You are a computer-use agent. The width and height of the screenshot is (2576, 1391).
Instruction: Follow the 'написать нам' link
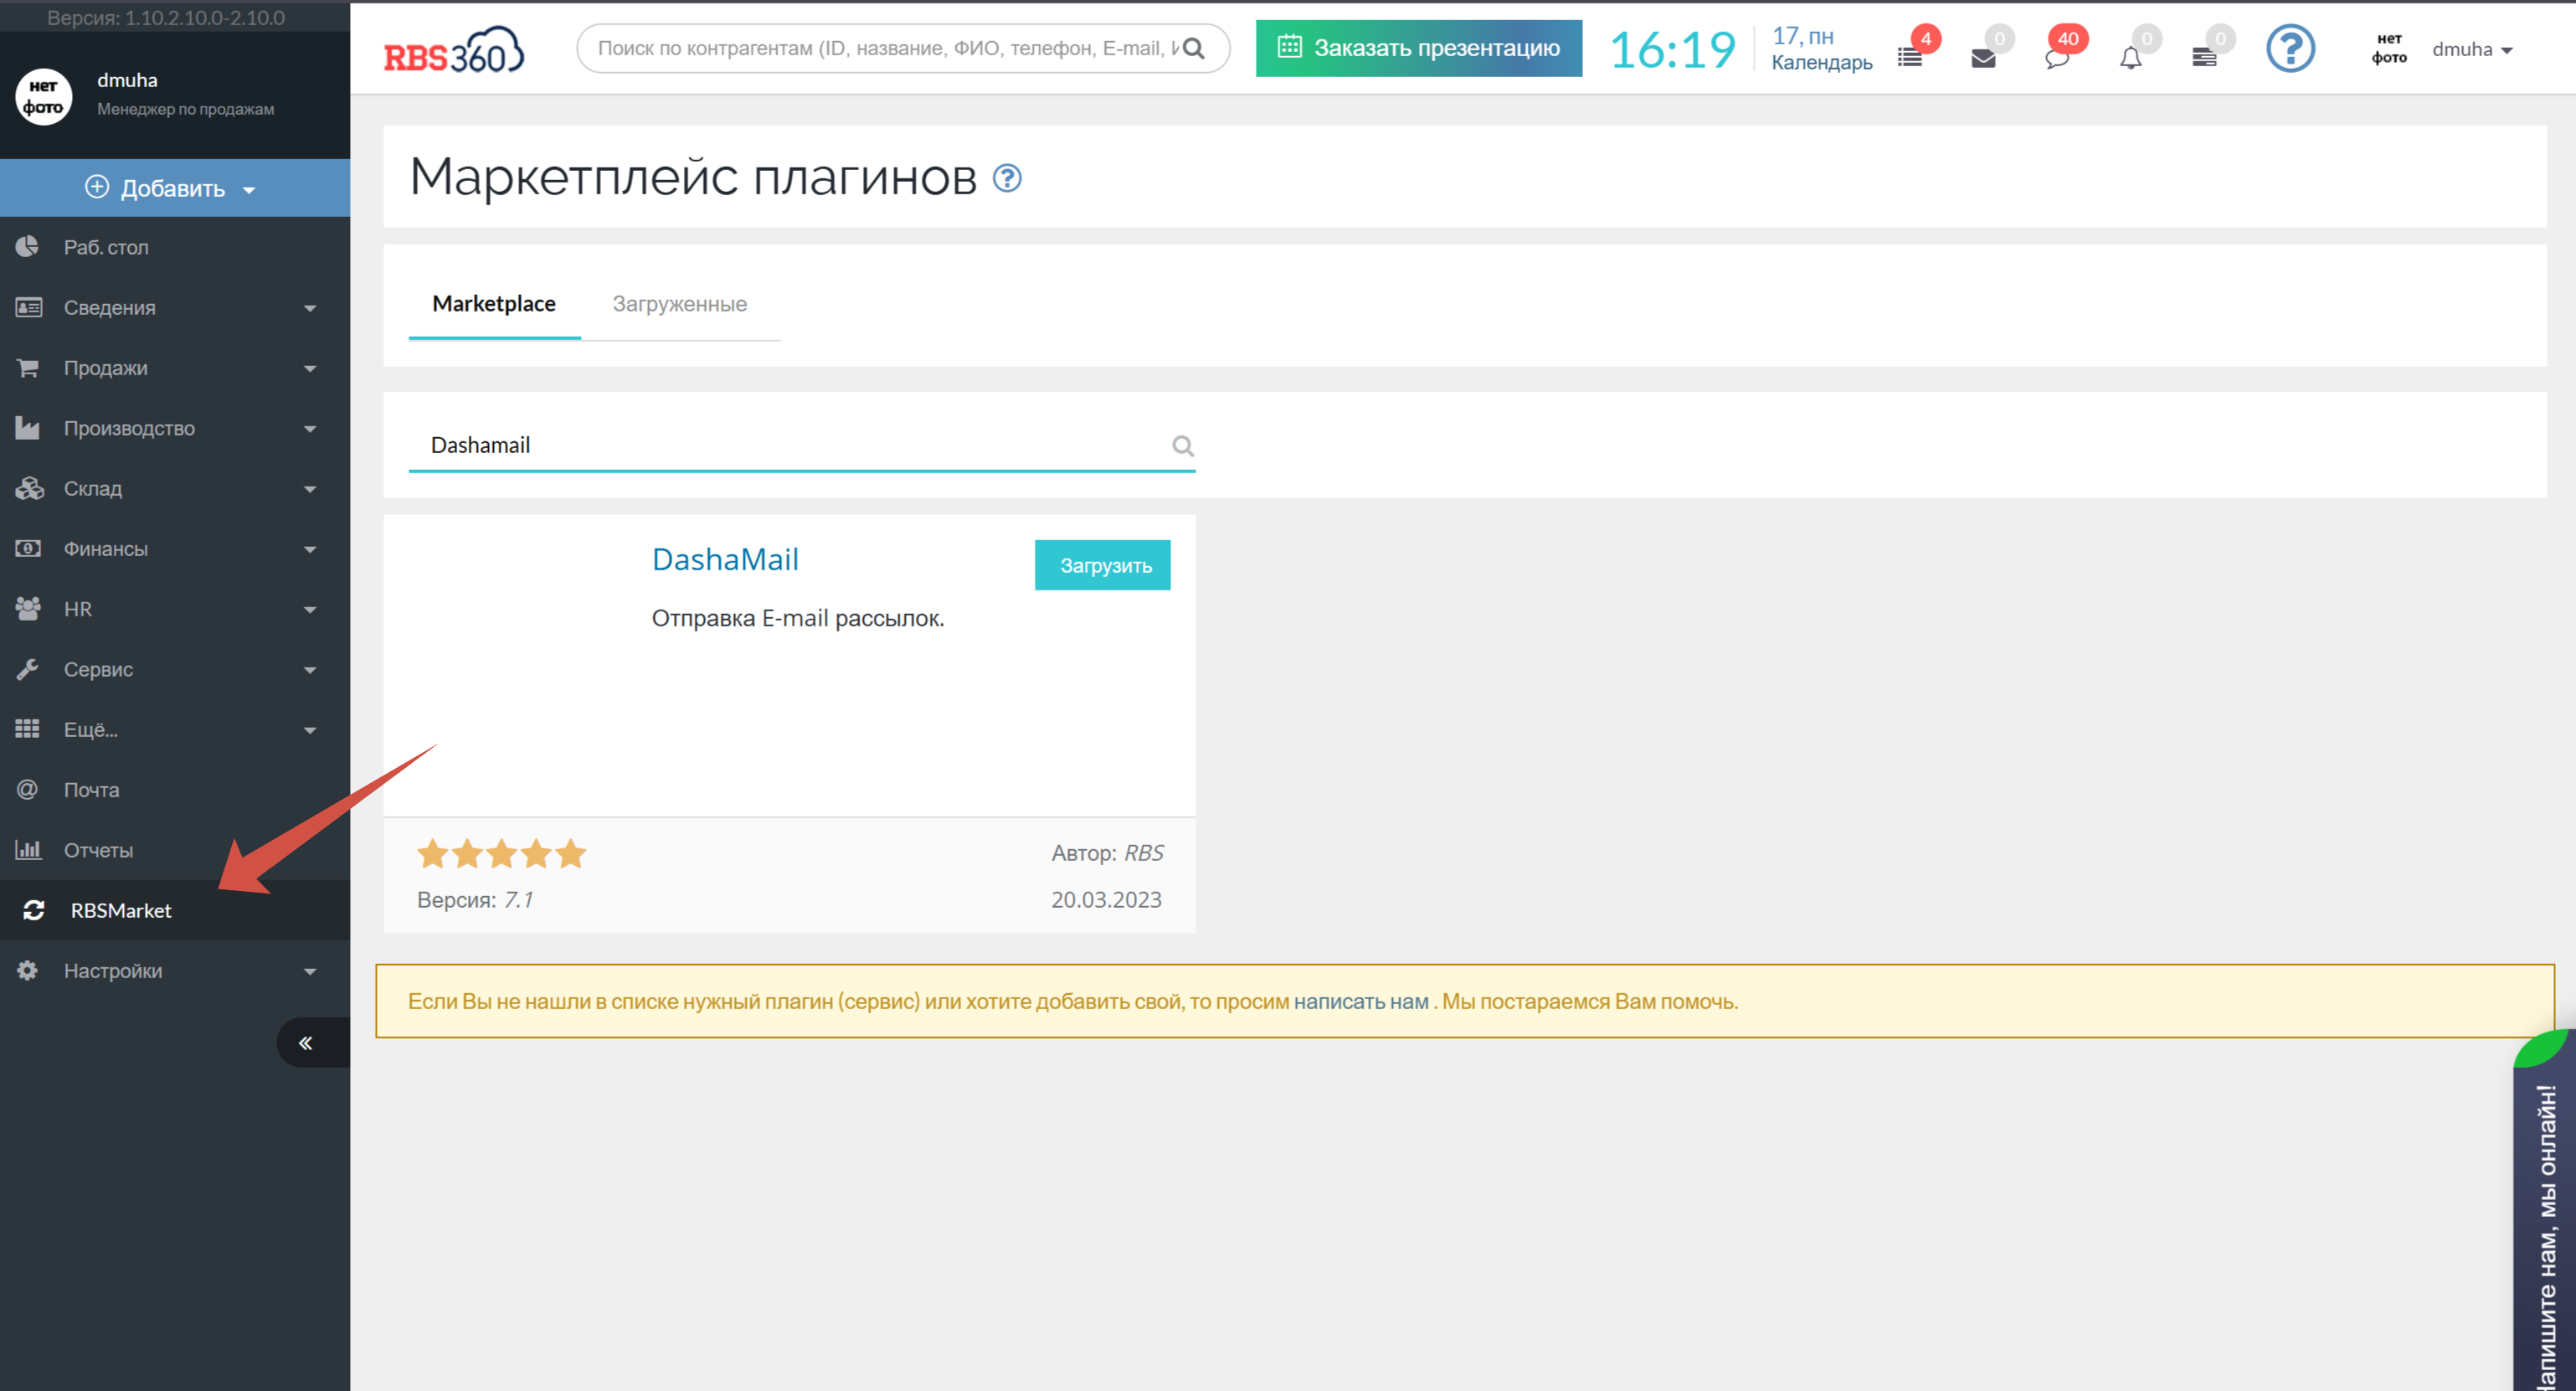(x=1361, y=1001)
